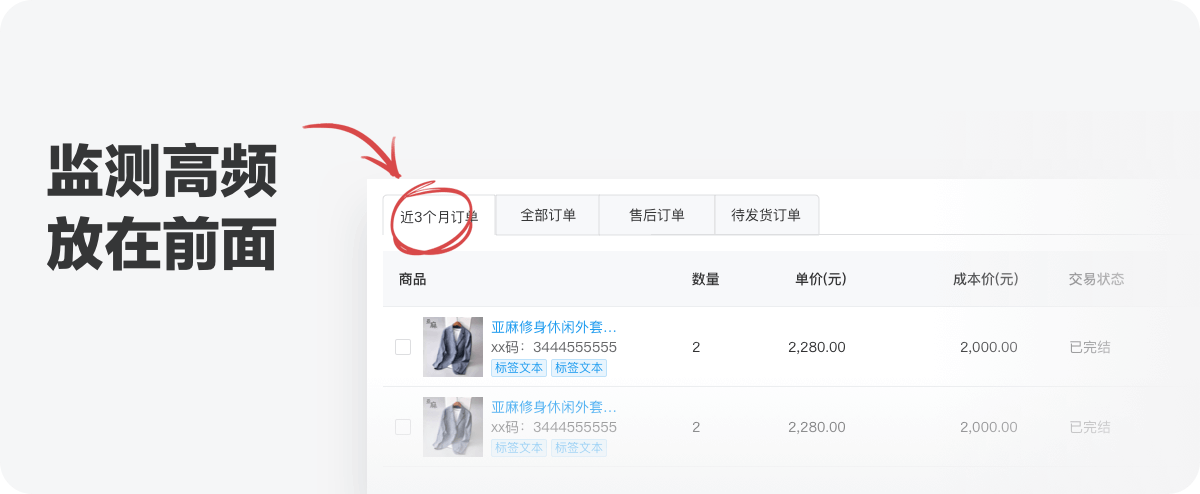Viewport: 1200px width, 494px height.
Task: Go to the 待发货订单 tab
Action: point(766,215)
